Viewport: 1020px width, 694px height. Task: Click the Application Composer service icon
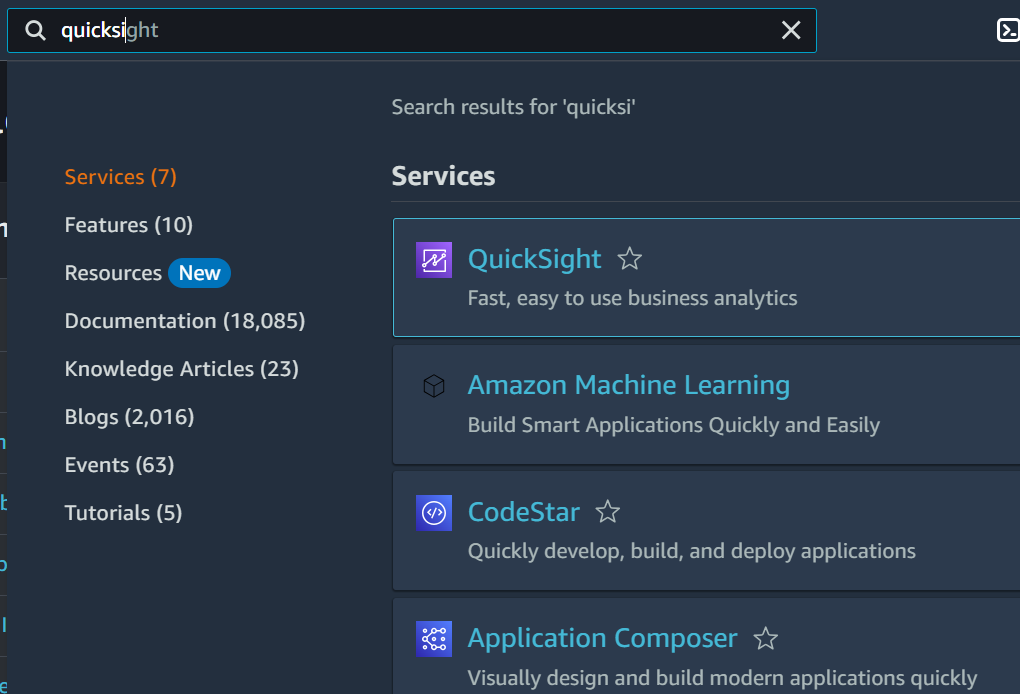coord(434,638)
